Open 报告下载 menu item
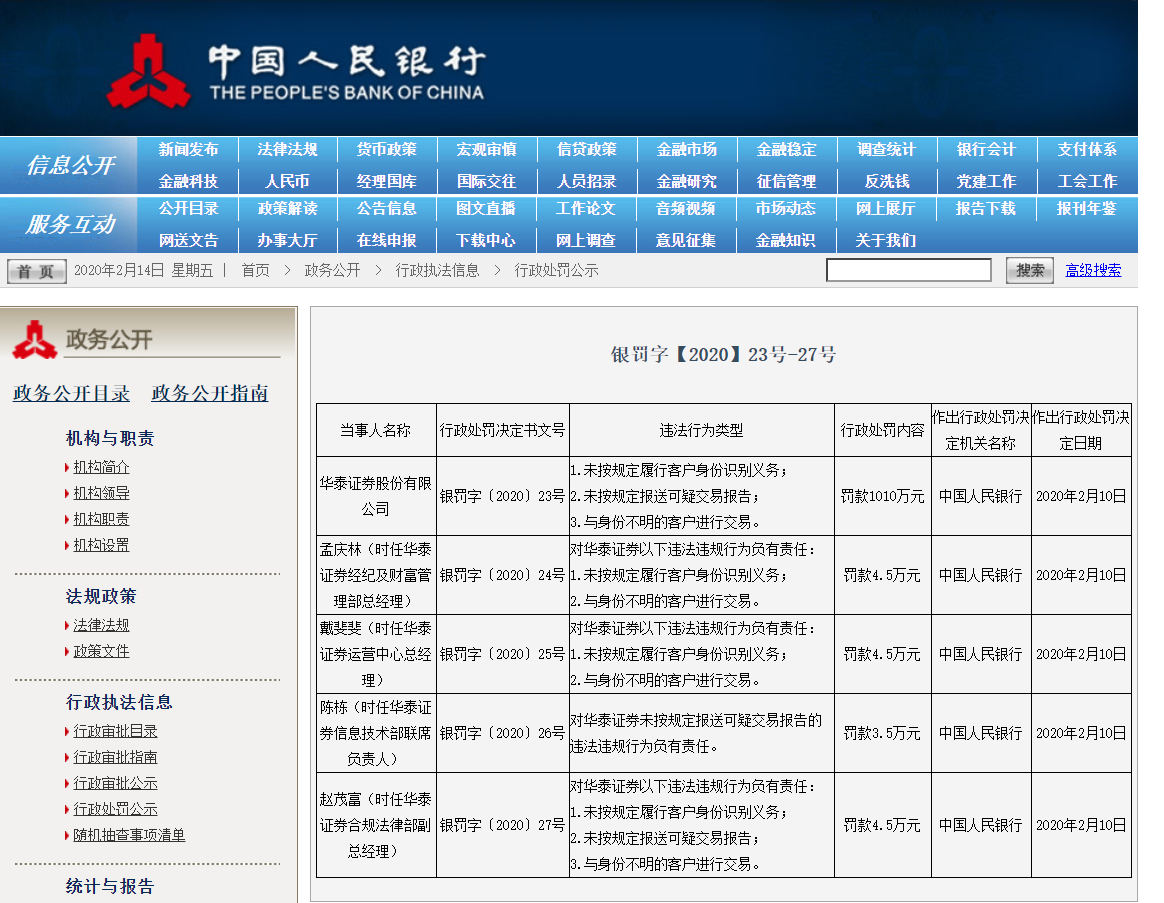This screenshot has width=1164, height=903. [x=986, y=209]
